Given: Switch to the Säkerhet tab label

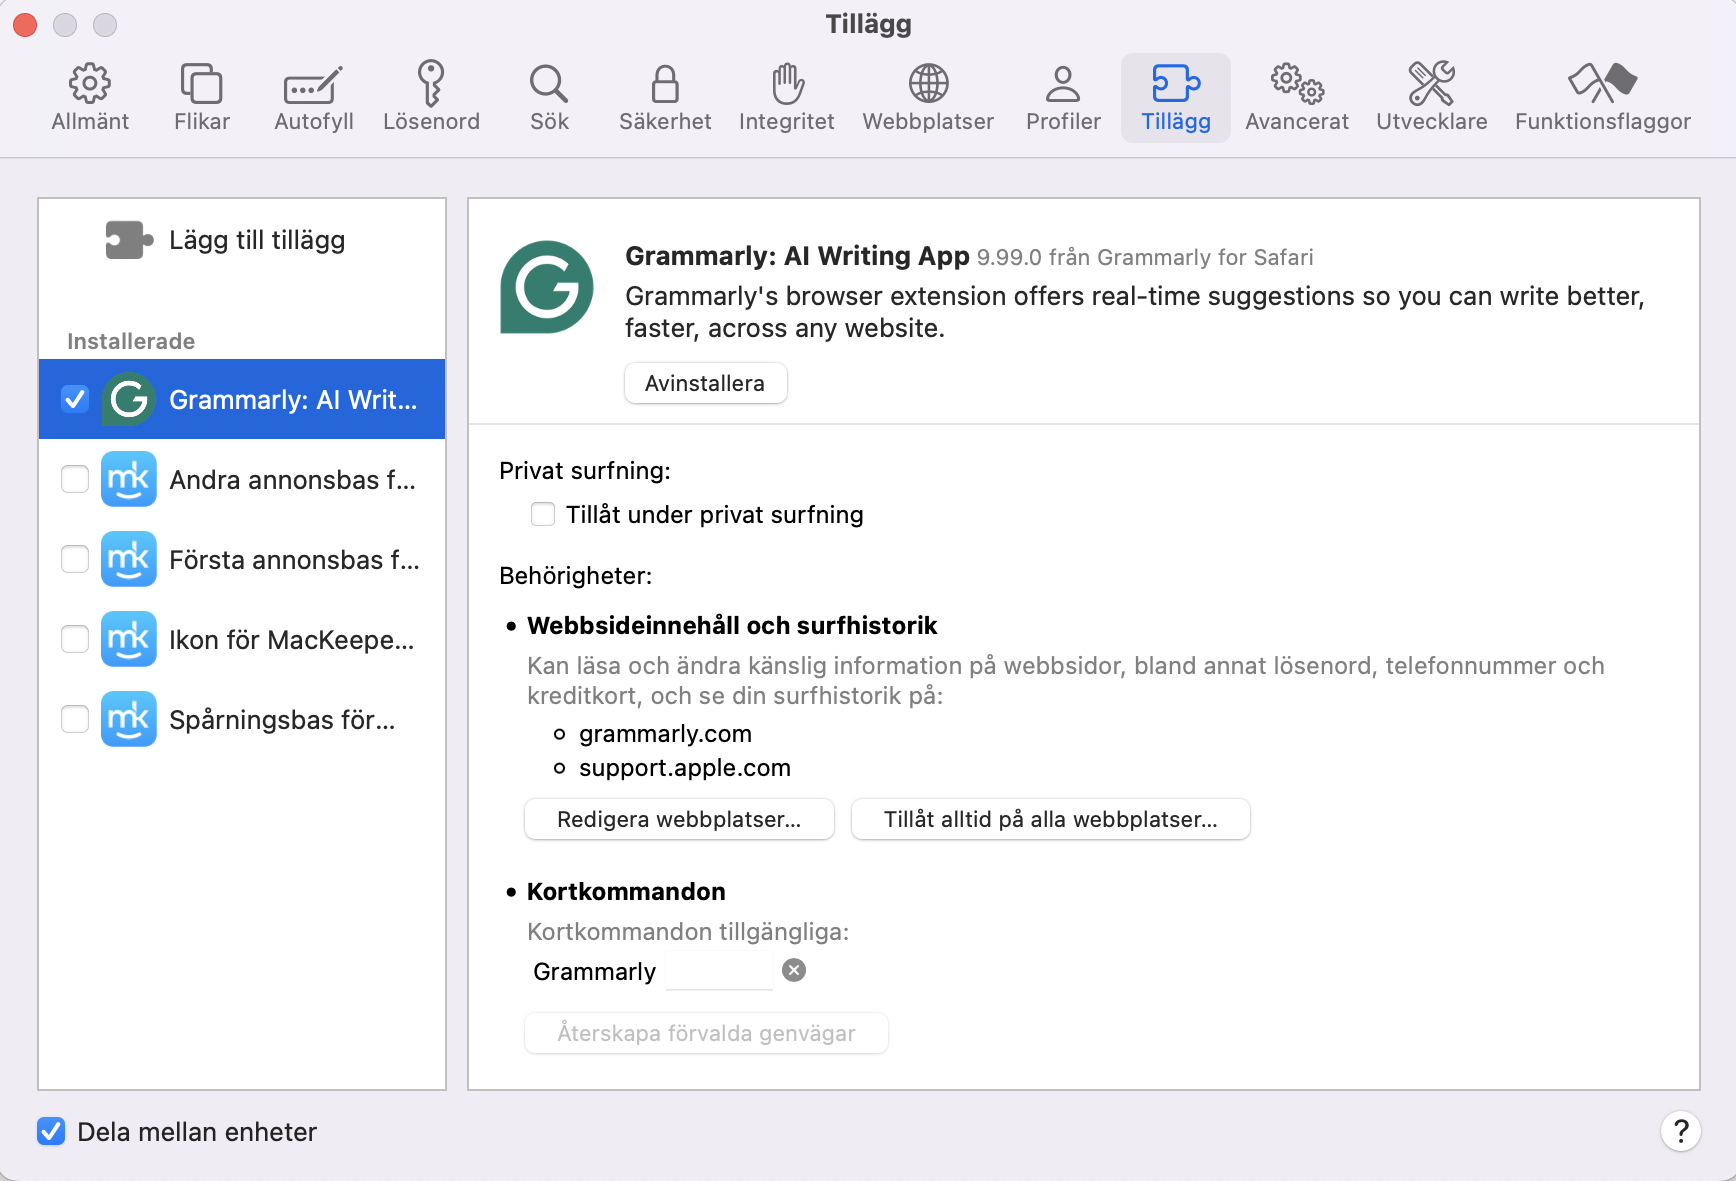Looking at the screenshot, I should click(x=665, y=121).
